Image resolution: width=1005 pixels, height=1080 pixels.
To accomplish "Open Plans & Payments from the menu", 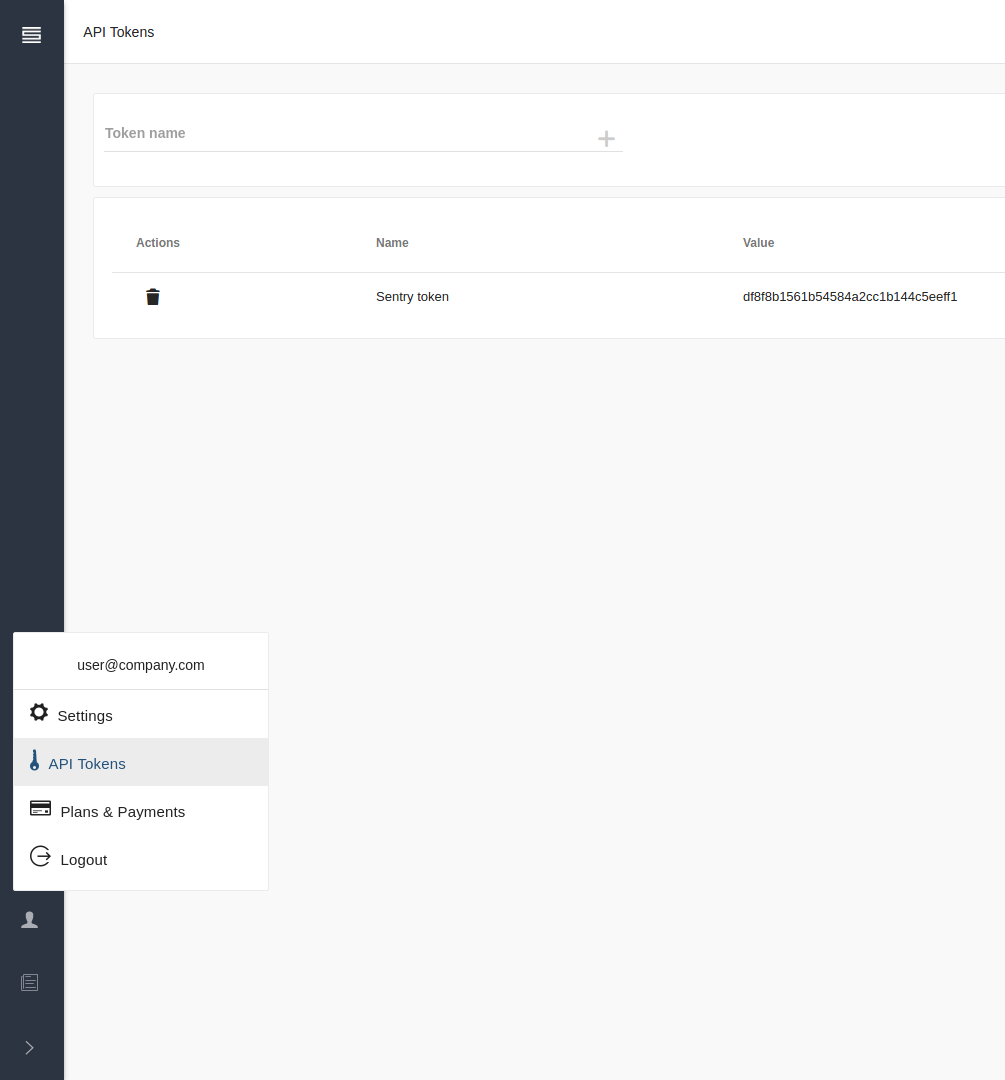I will point(122,811).
